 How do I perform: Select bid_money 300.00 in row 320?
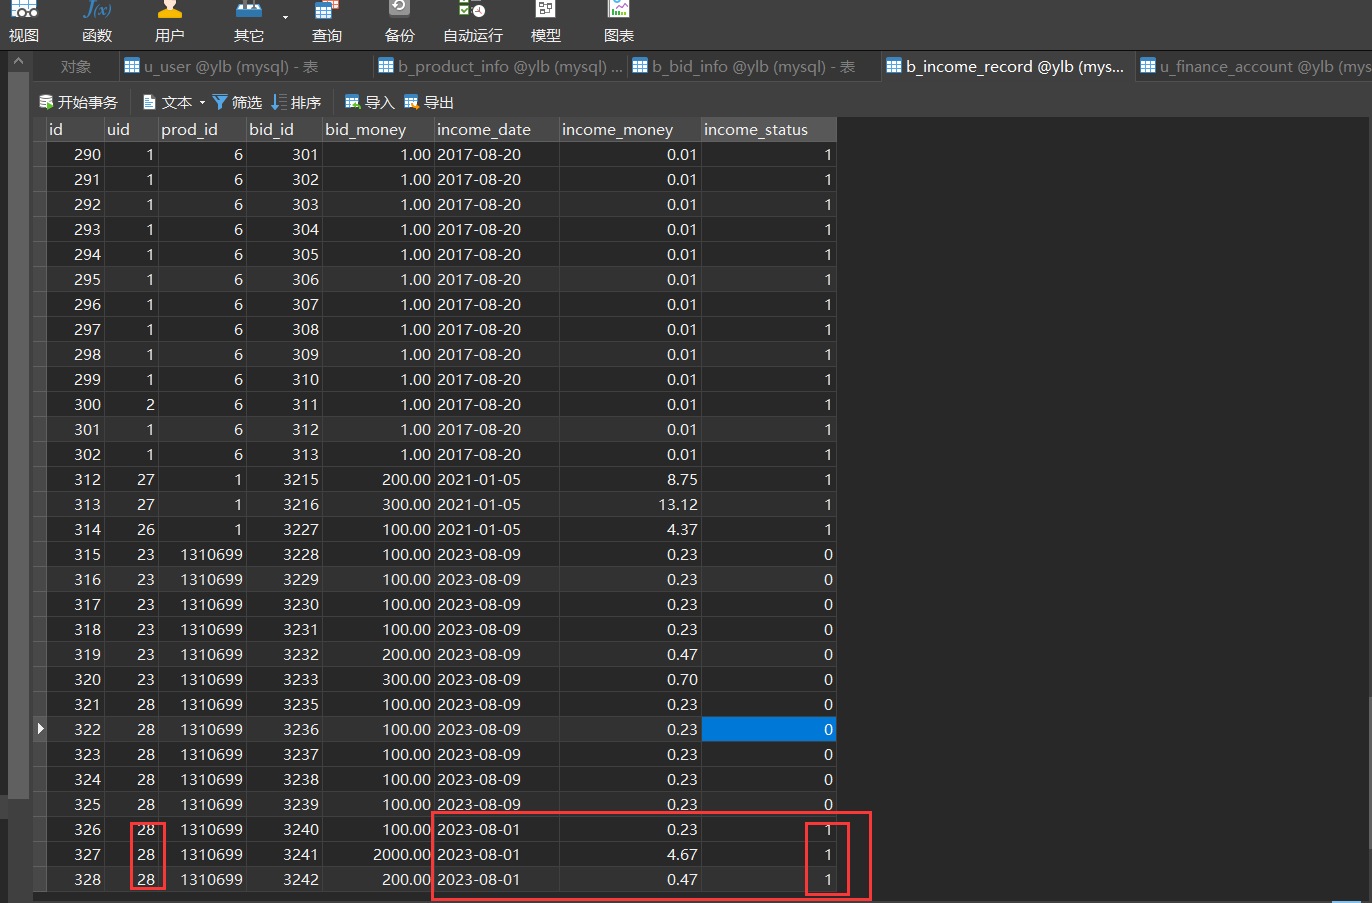click(378, 679)
